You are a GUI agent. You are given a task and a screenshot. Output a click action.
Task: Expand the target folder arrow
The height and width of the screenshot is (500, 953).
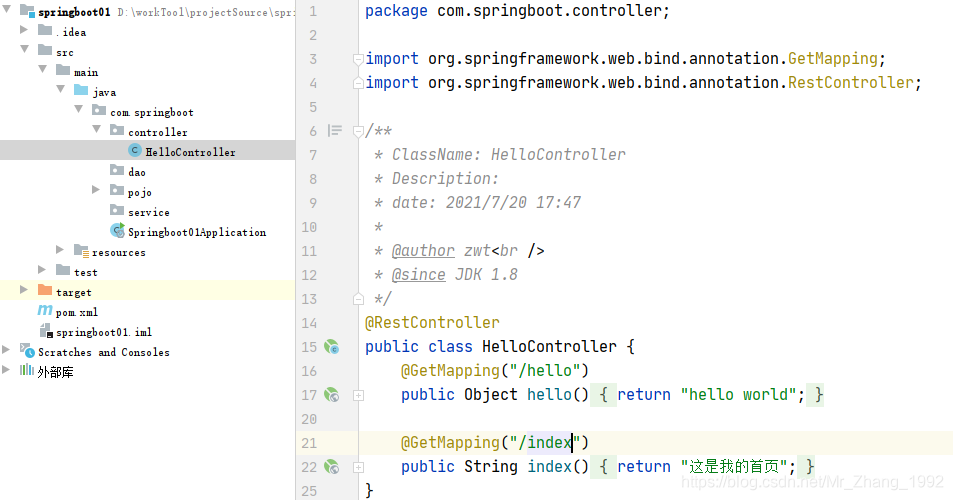click(24, 289)
